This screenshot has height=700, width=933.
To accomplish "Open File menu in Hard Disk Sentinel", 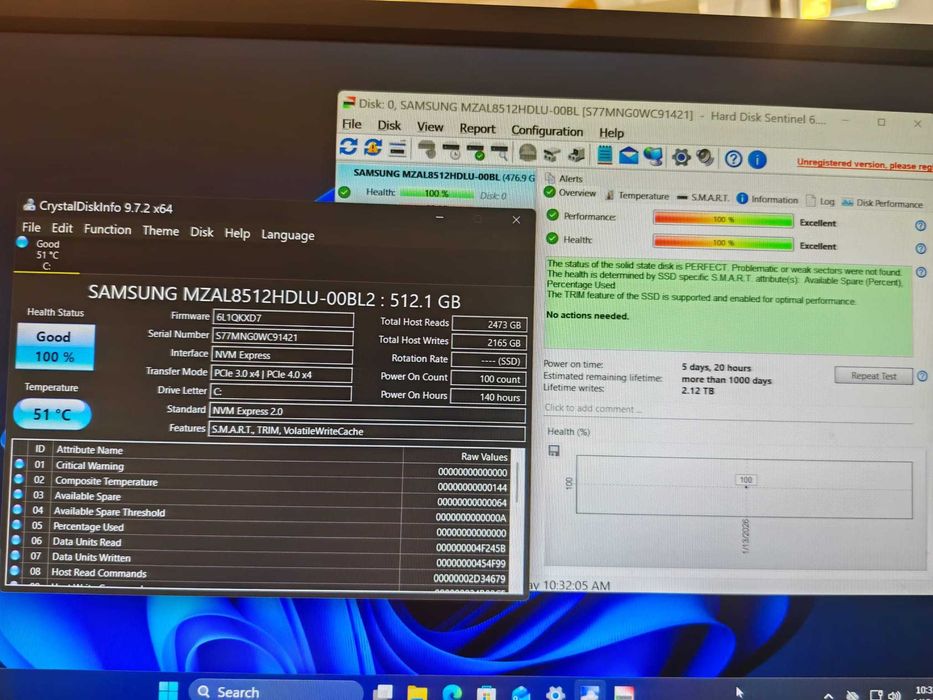I will click(351, 124).
